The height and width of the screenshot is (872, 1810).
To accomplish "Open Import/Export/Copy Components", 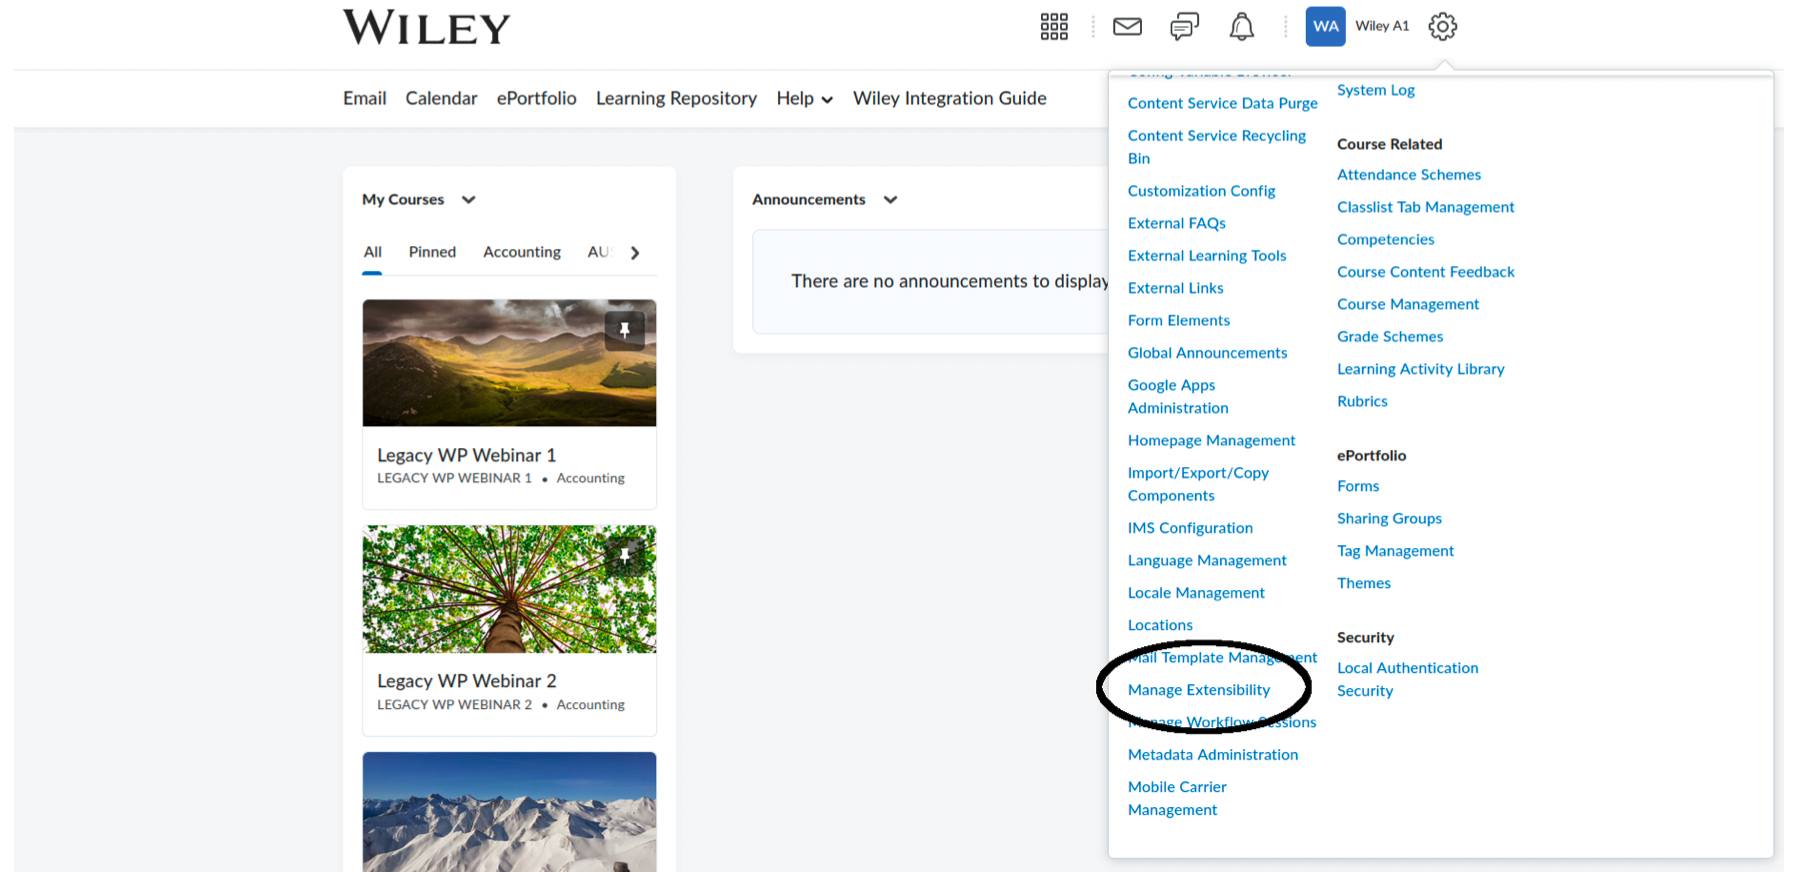I will pos(1198,484).
